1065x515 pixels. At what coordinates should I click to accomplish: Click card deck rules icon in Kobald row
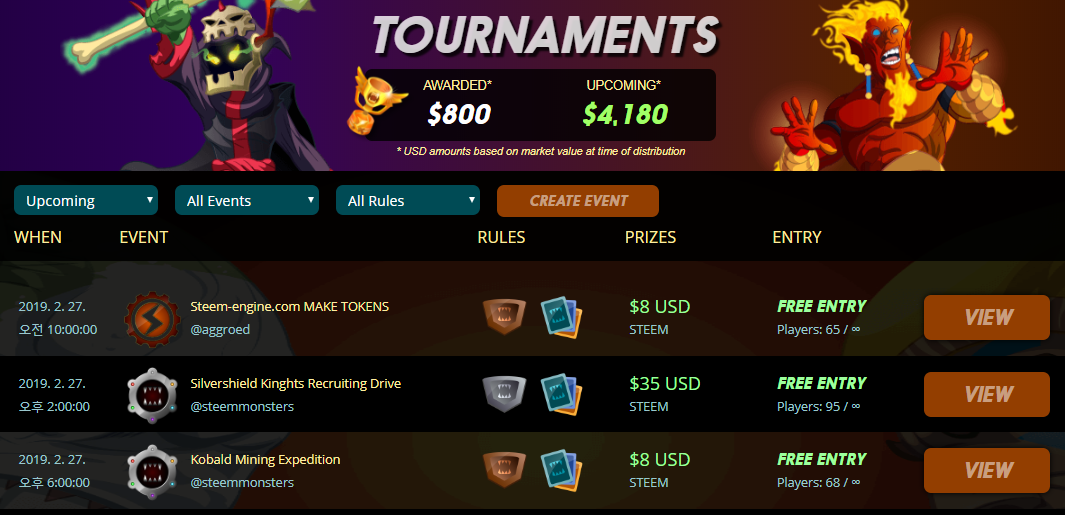pyautogui.click(x=562, y=471)
